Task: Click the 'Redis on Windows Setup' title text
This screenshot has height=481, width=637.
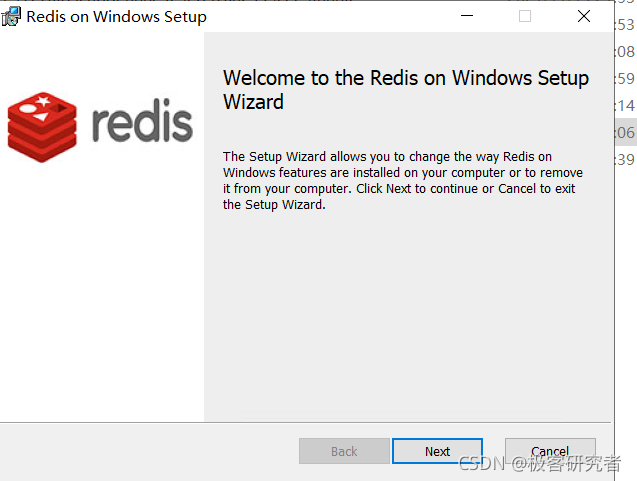Action: click(117, 17)
